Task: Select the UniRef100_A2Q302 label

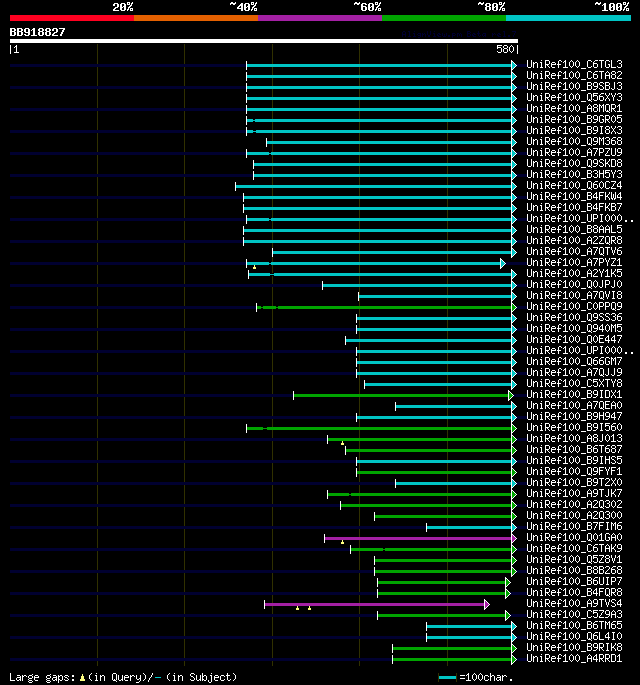Action: (x=574, y=504)
